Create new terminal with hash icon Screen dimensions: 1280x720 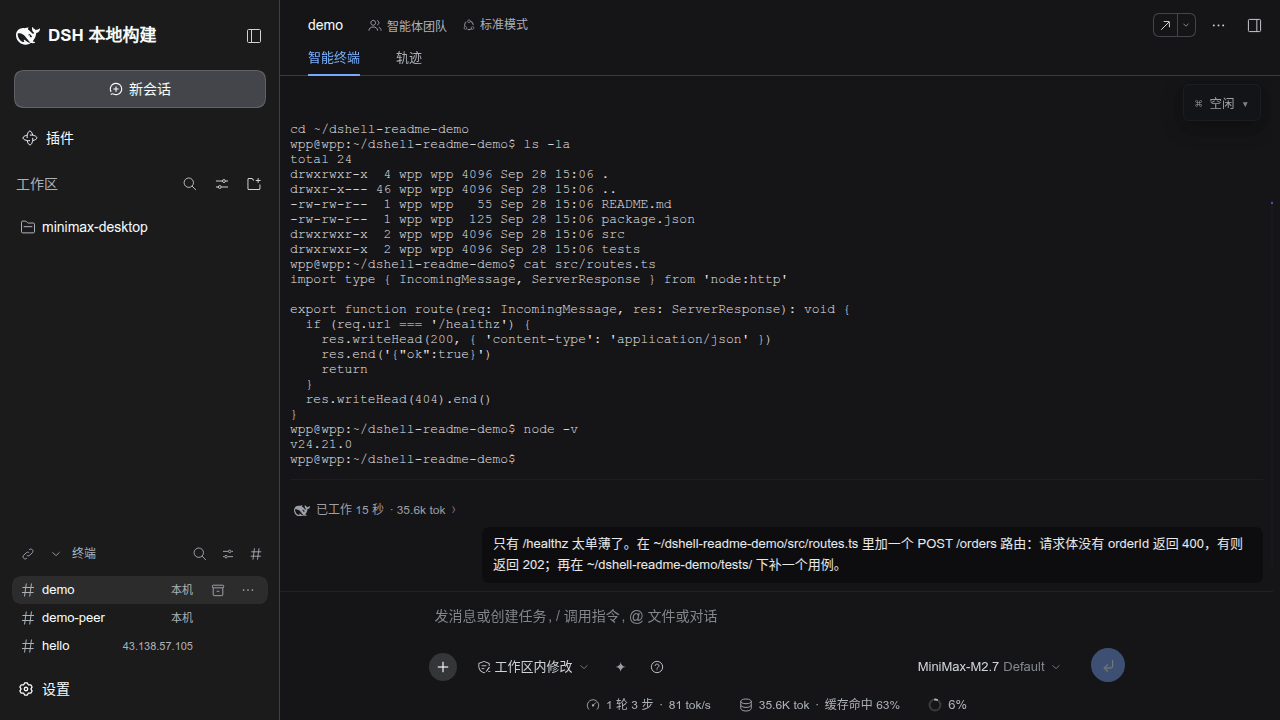(x=256, y=553)
